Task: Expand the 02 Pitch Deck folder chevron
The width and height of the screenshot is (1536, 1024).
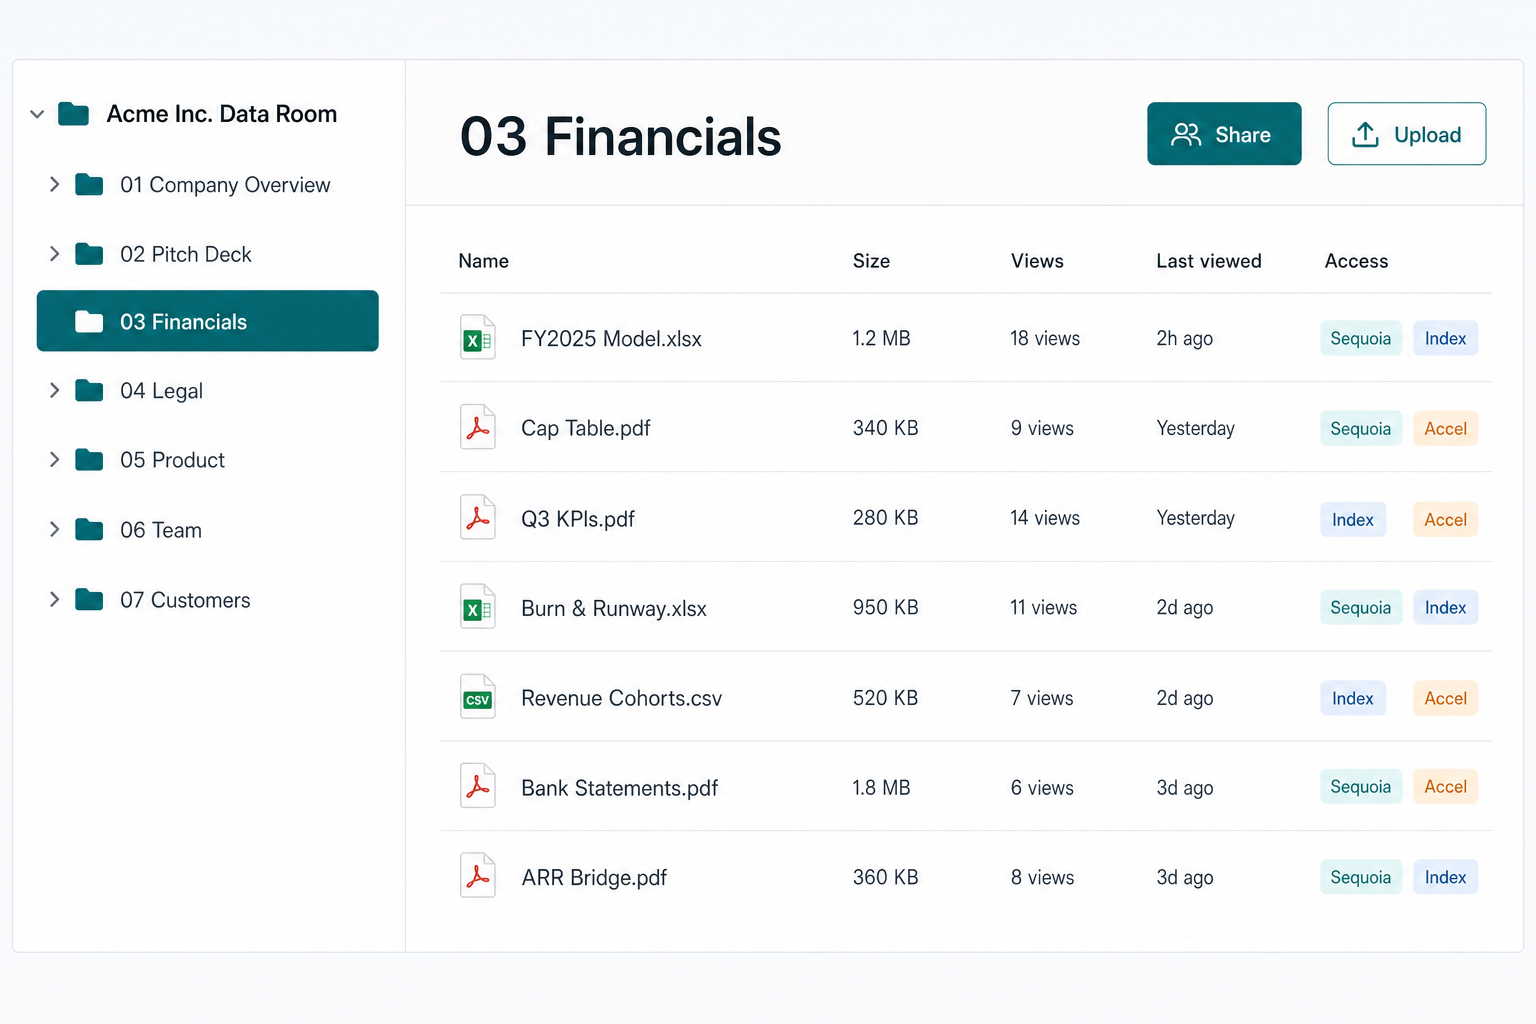Action: 54,254
